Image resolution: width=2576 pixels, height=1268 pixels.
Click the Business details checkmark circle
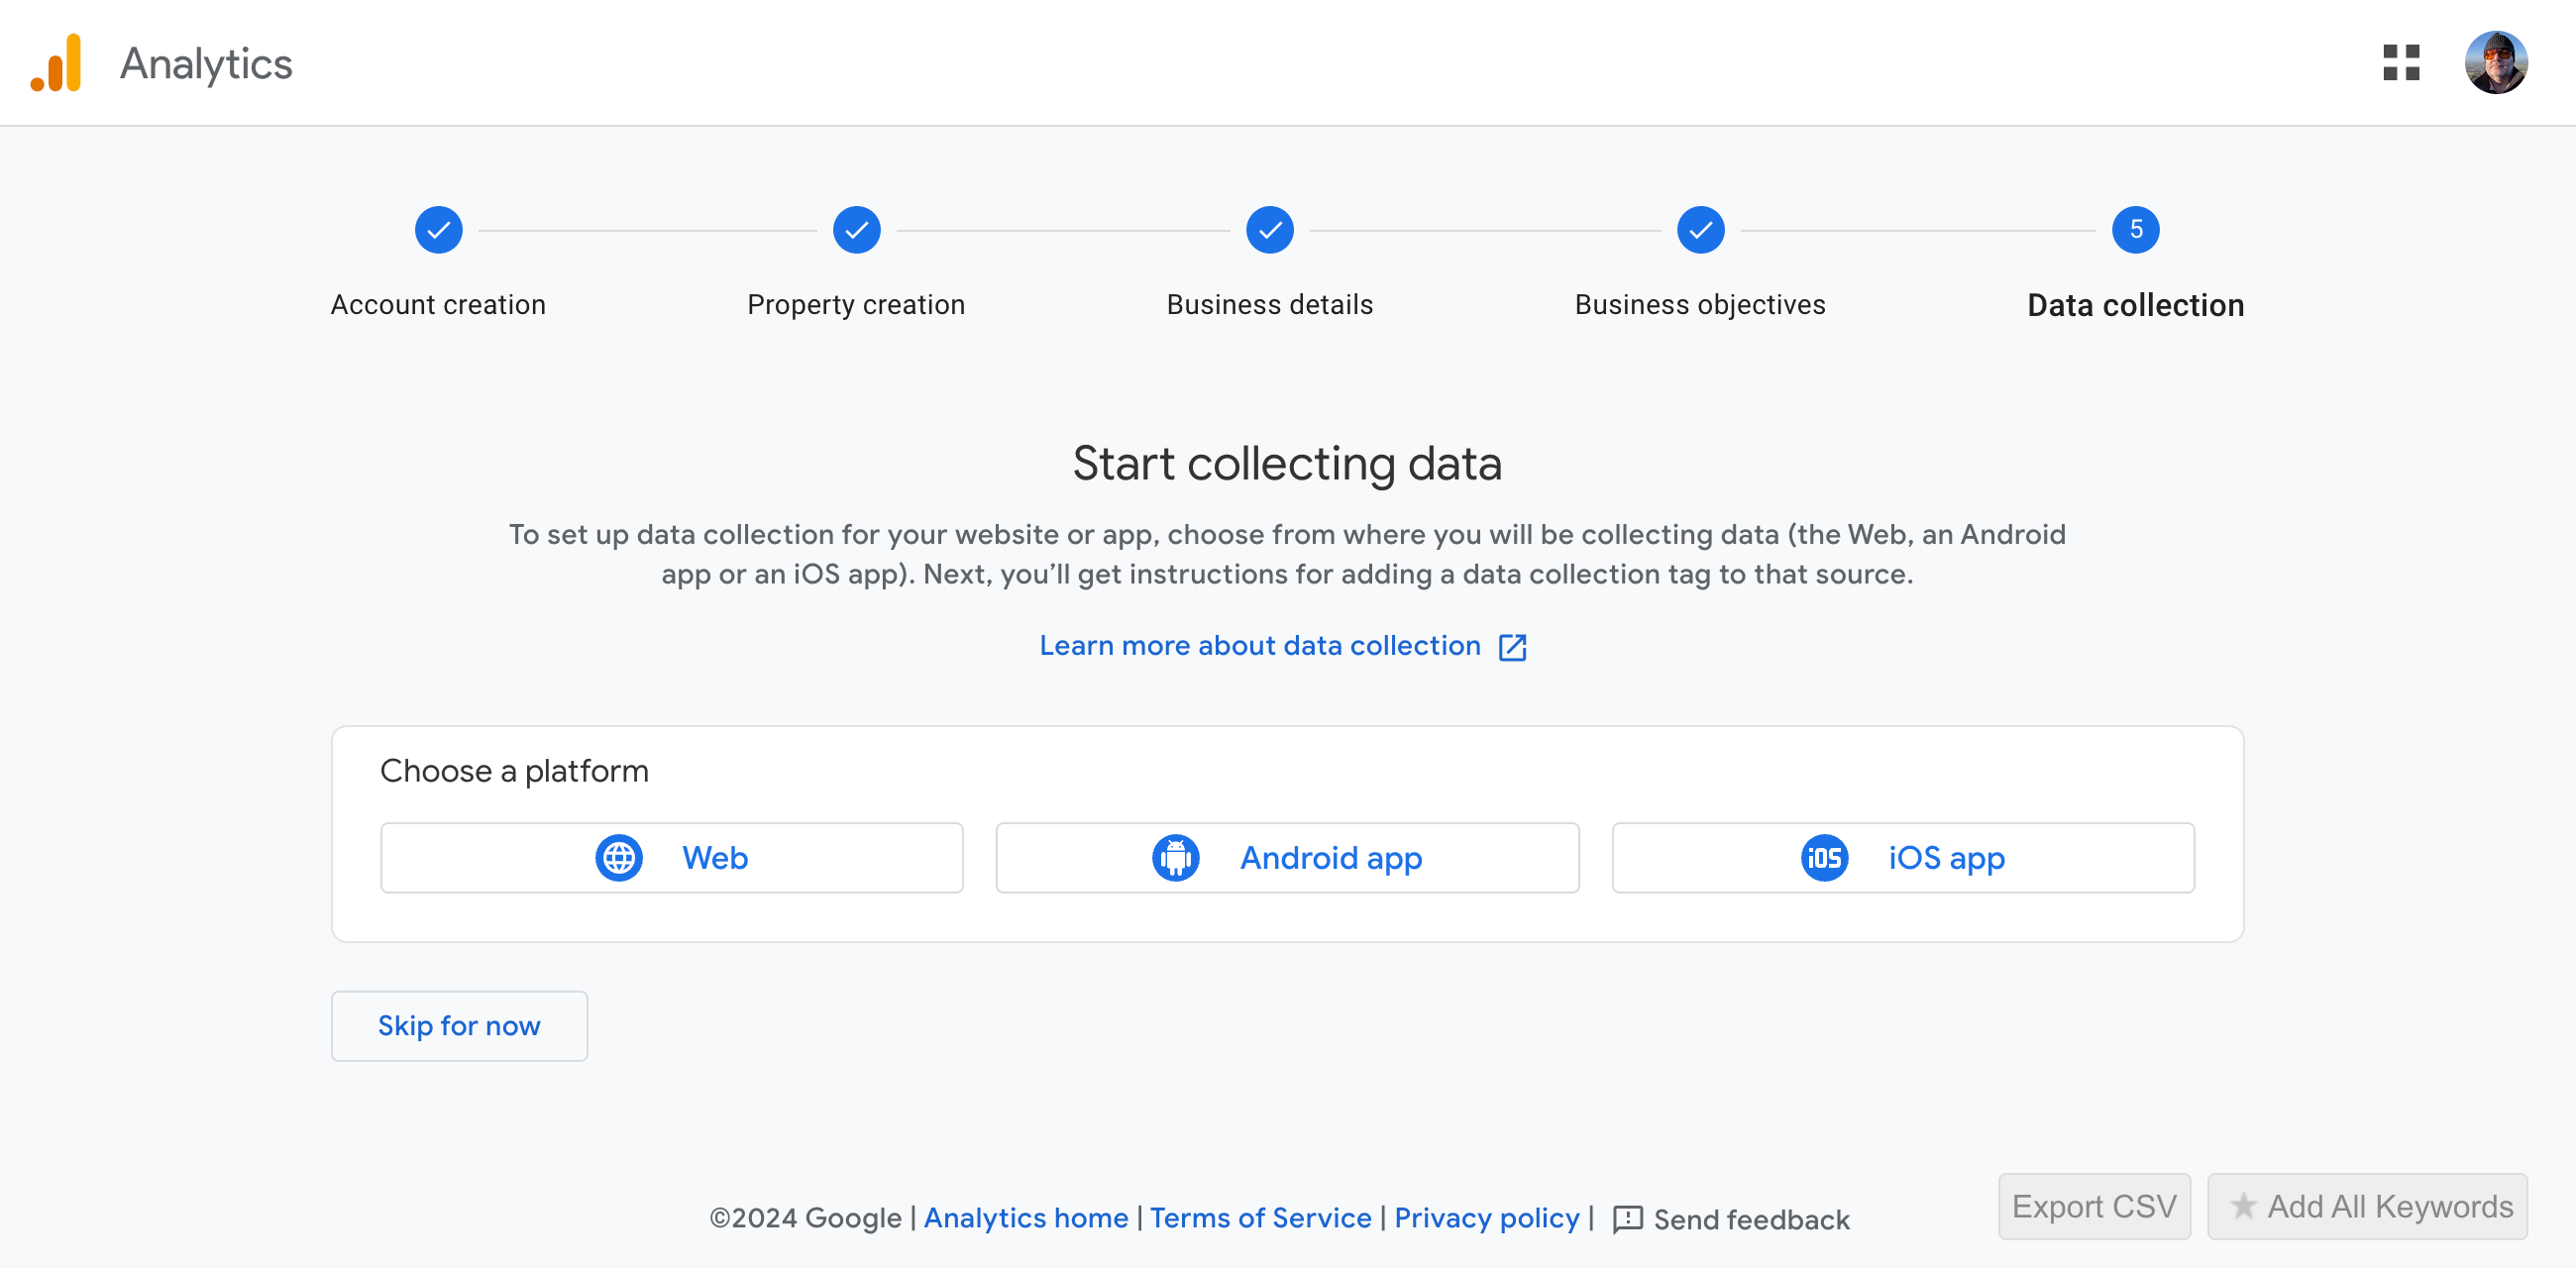[1269, 229]
